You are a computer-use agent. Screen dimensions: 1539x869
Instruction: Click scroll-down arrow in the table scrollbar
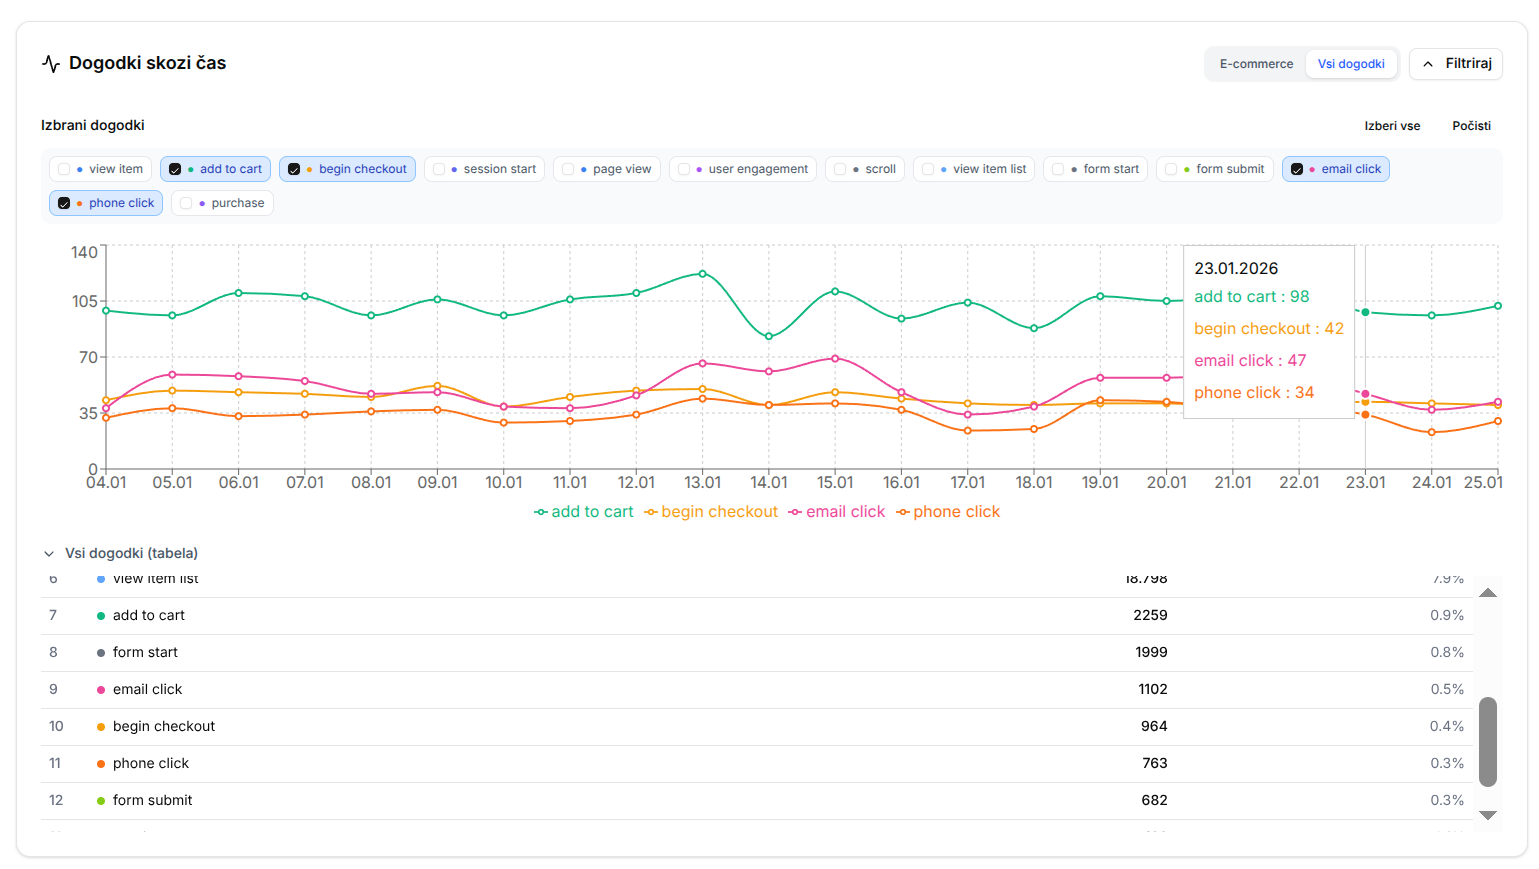coord(1487,815)
